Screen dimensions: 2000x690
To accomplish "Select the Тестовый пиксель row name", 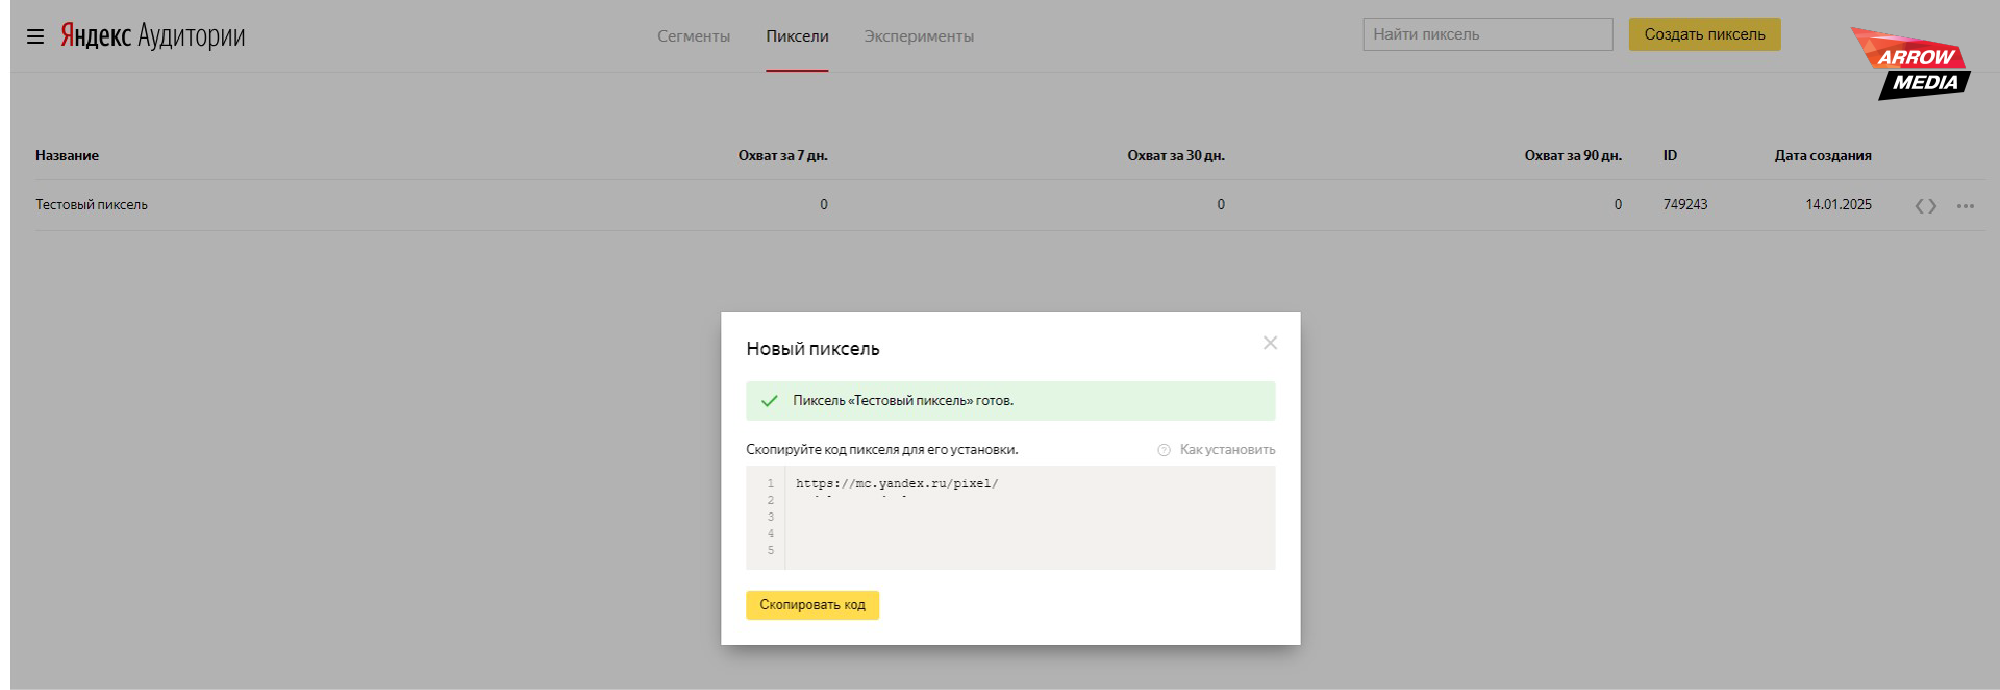I will click(x=92, y=205).
